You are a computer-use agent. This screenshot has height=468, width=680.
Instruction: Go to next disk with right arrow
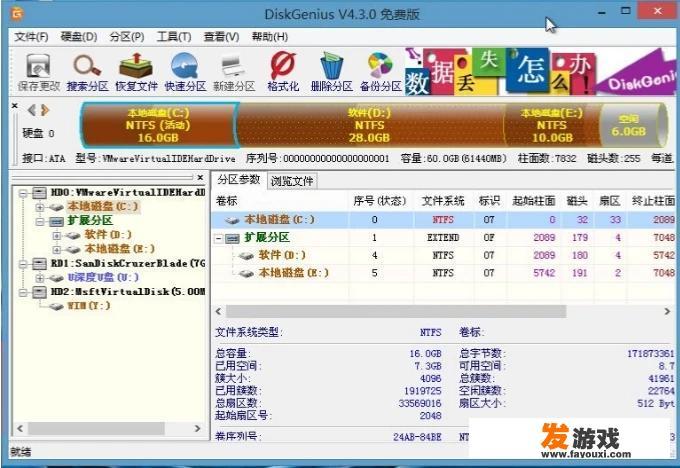tap(45, 110)
